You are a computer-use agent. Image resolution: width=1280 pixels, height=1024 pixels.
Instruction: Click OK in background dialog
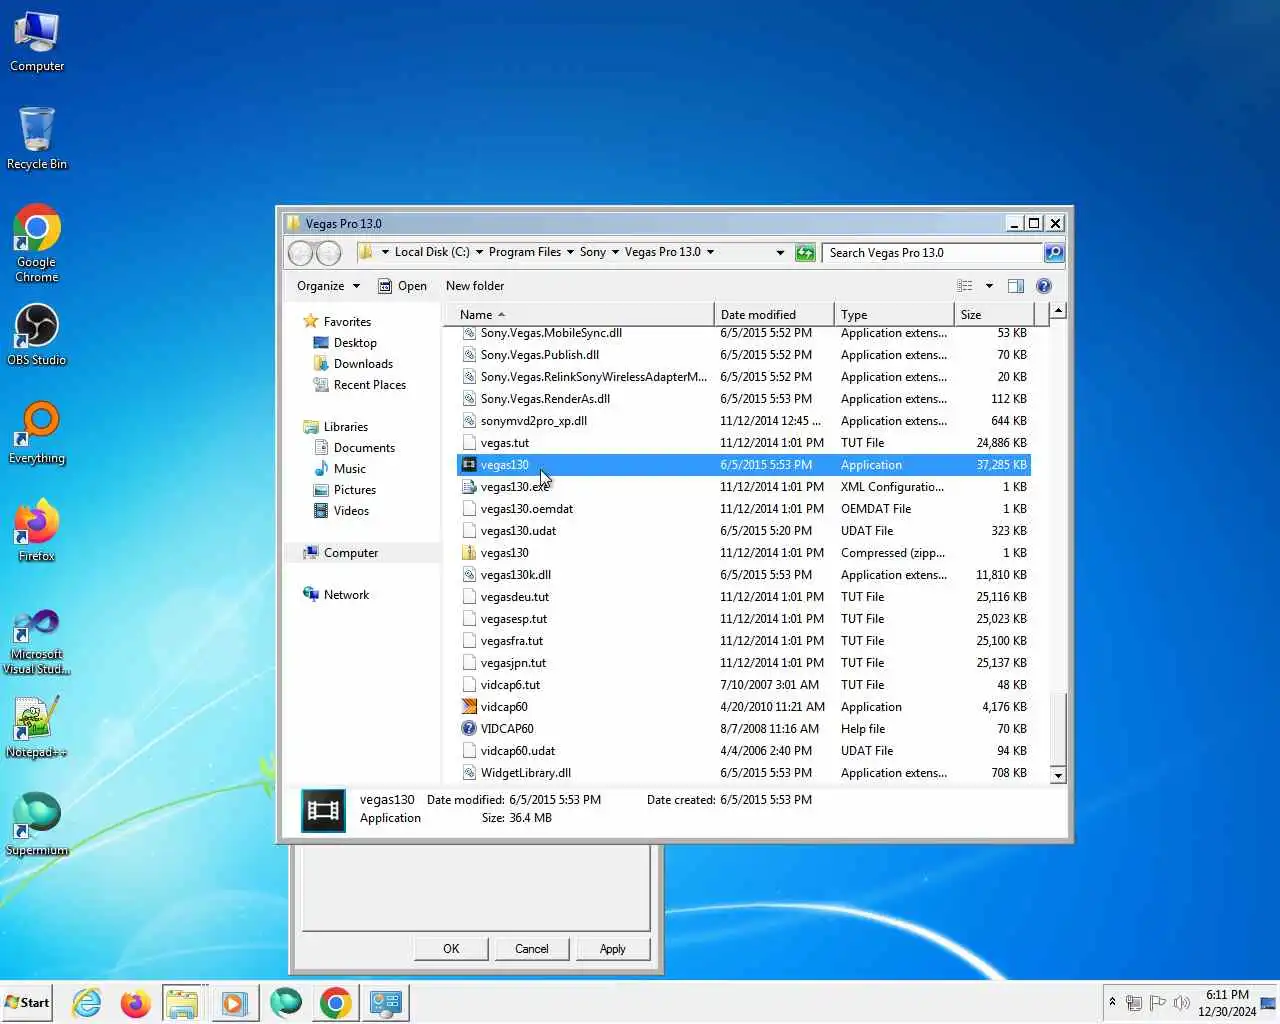tap(451, 949)
